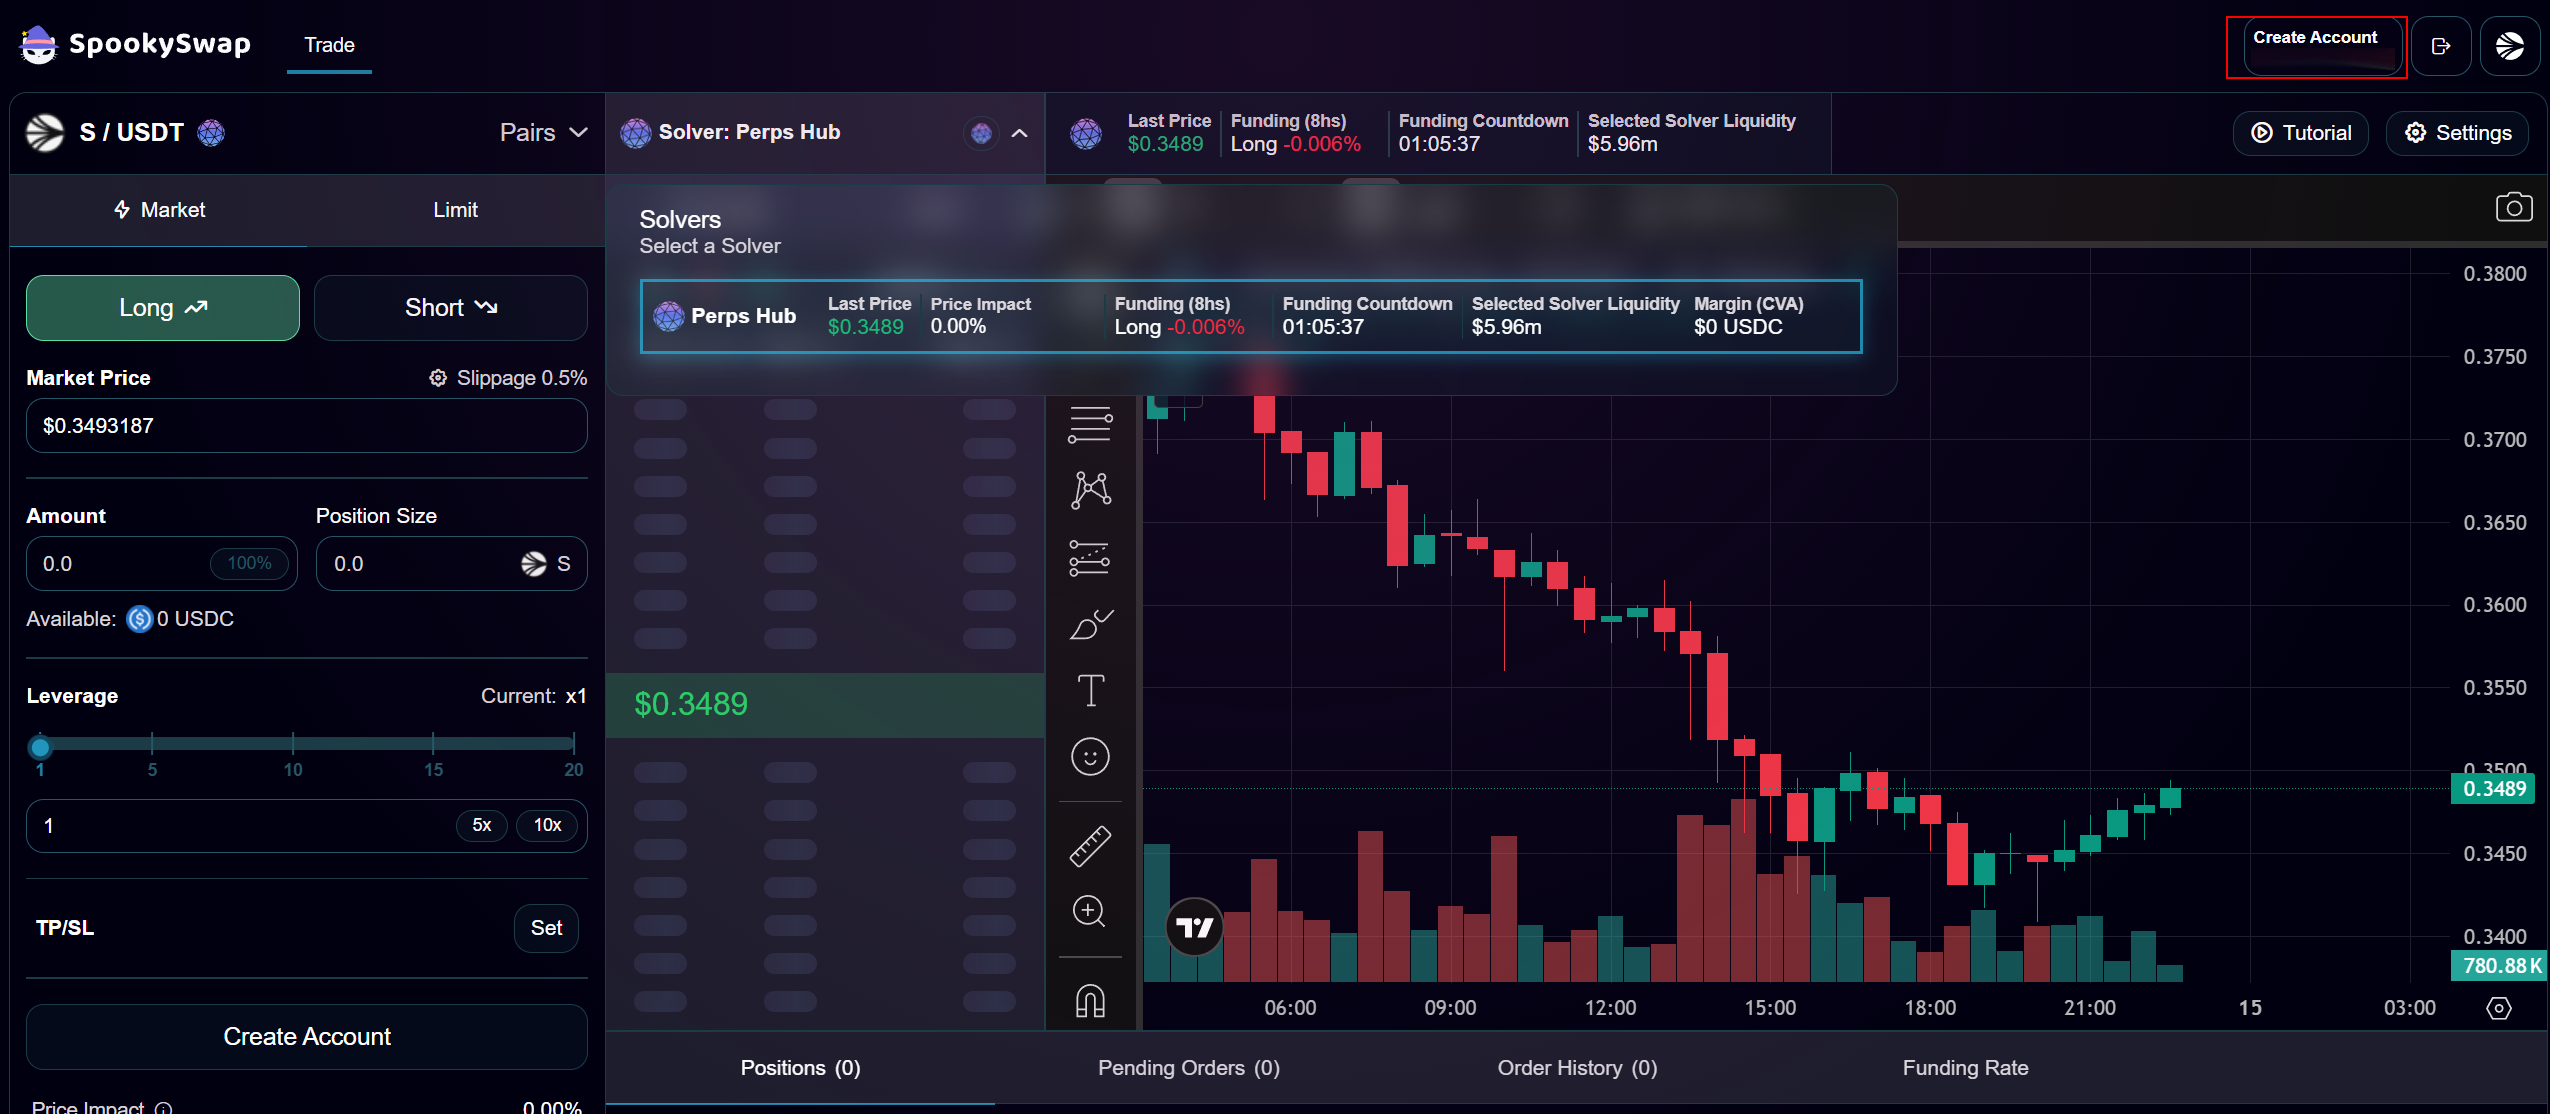Viewport: 2550px width, 1114px height.
Task: Switch to the Limit order tab
Action: point(455,210)
